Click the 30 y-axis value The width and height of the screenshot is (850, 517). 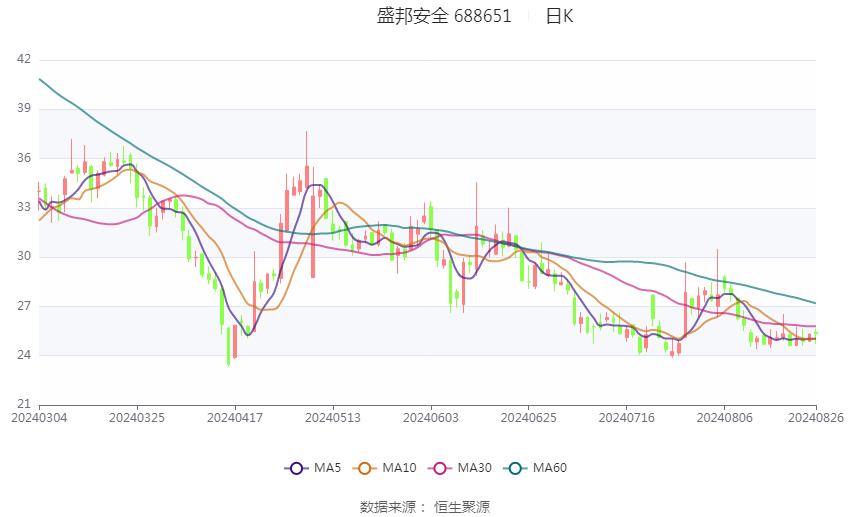click(x=24, y=256)
